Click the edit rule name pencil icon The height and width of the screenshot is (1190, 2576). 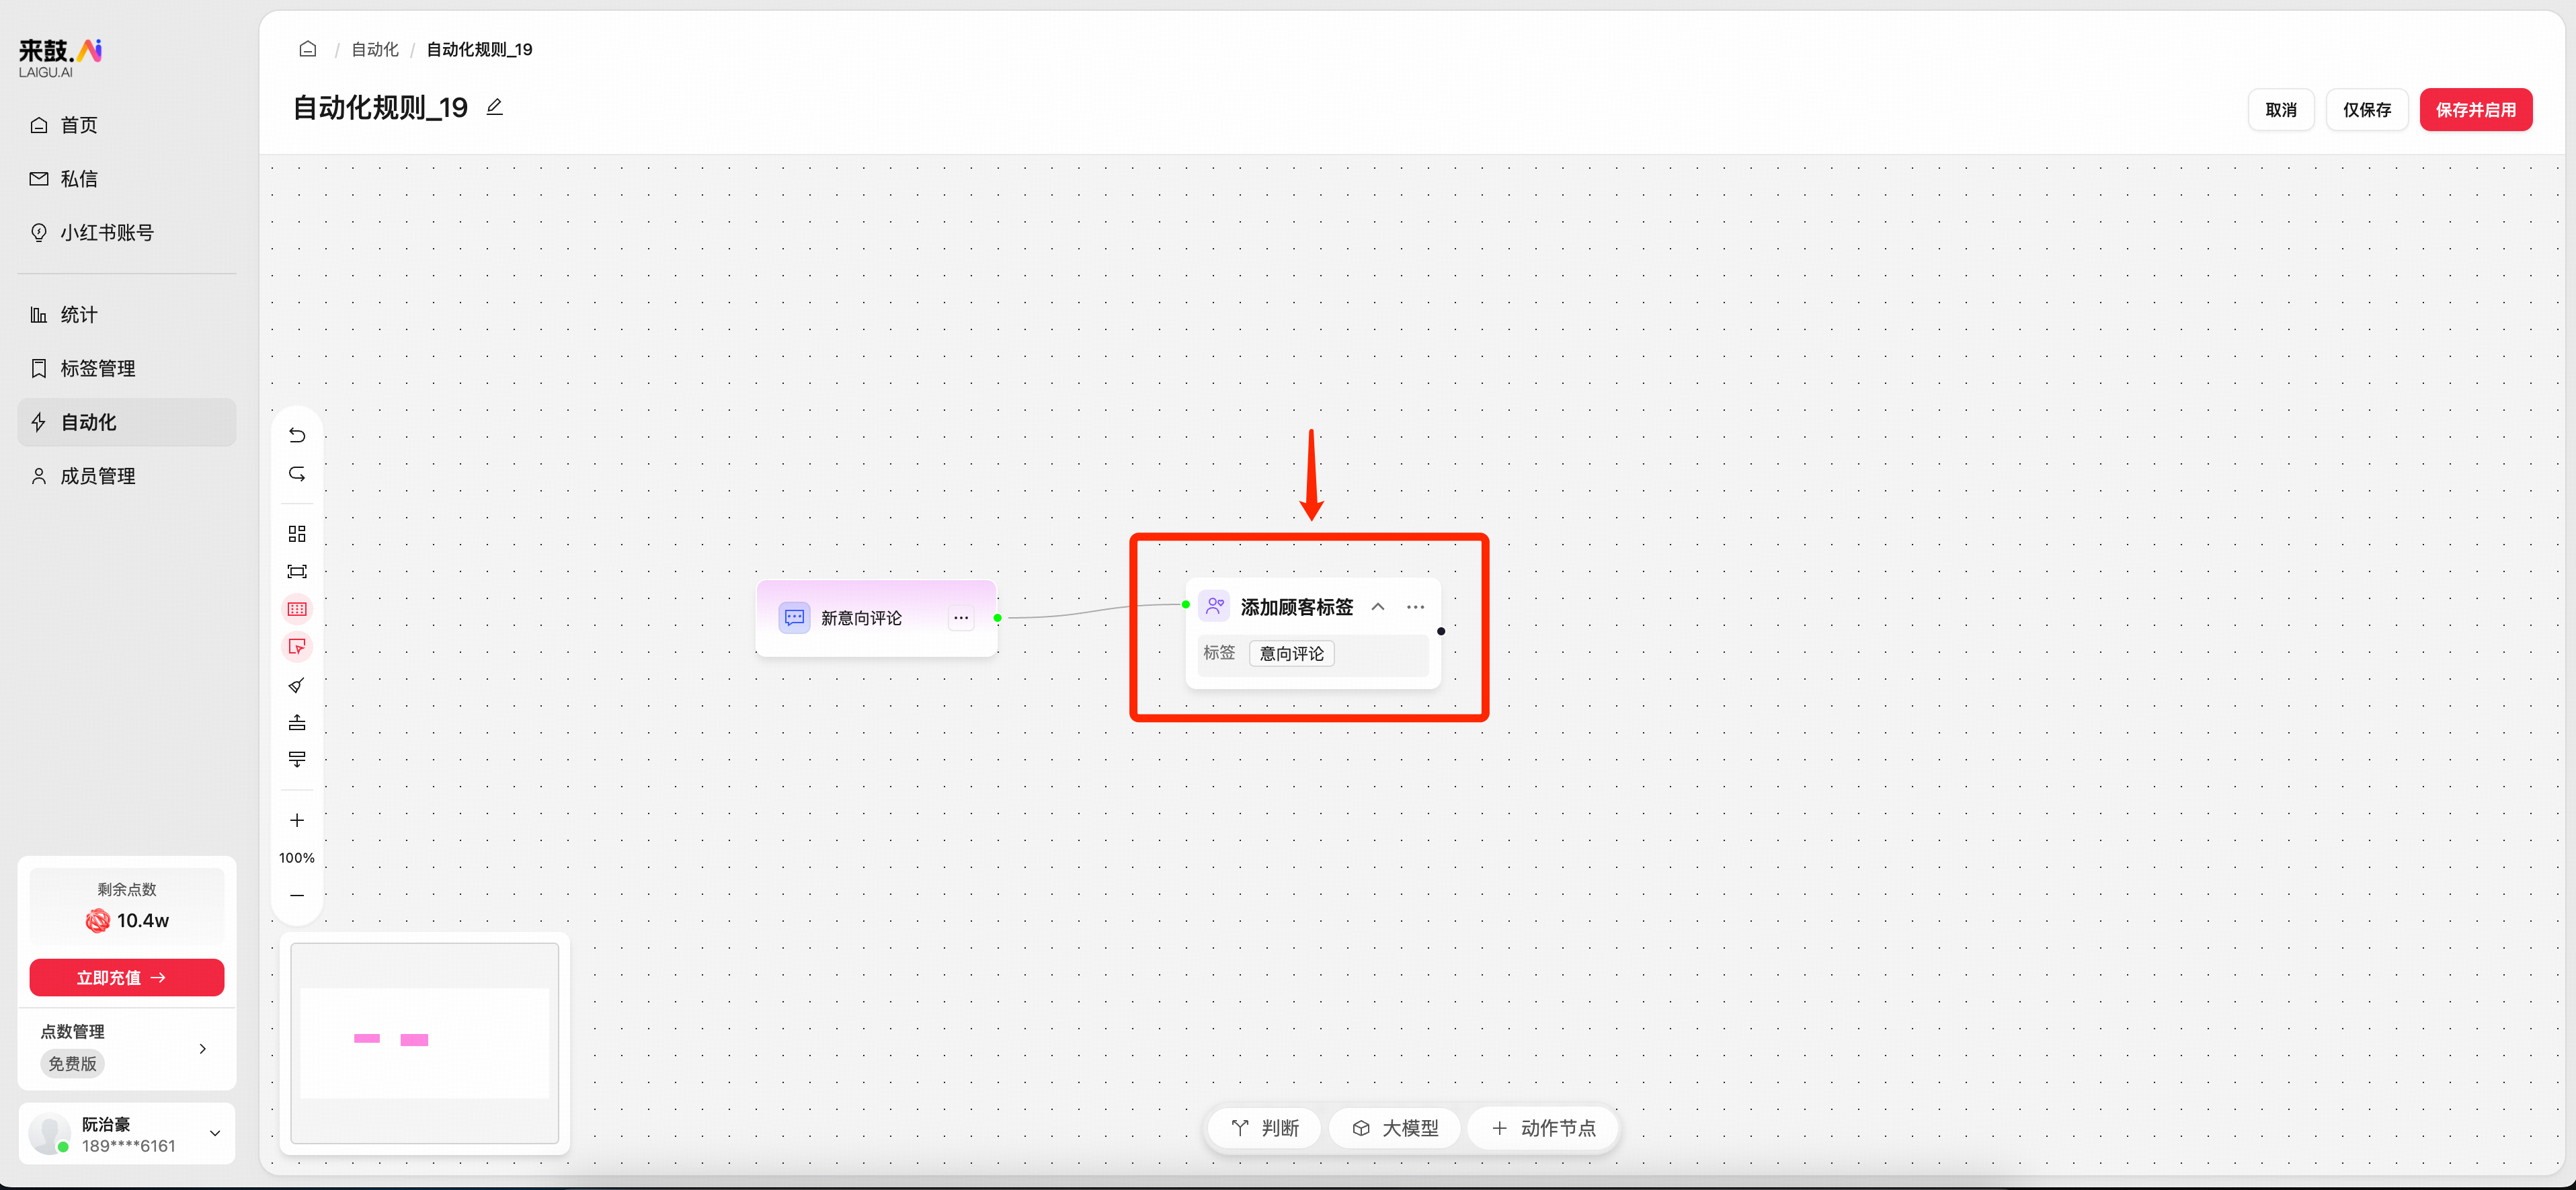494,107
